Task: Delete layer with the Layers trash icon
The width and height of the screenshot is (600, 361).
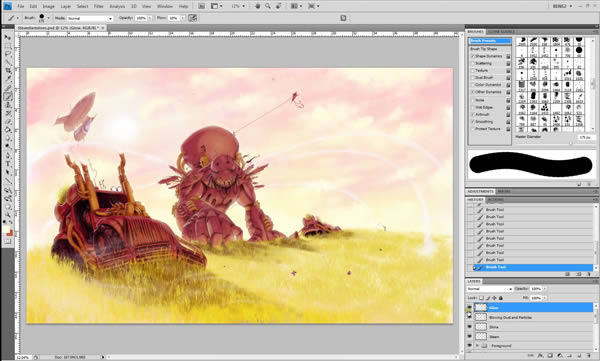Action: (589, 356)
